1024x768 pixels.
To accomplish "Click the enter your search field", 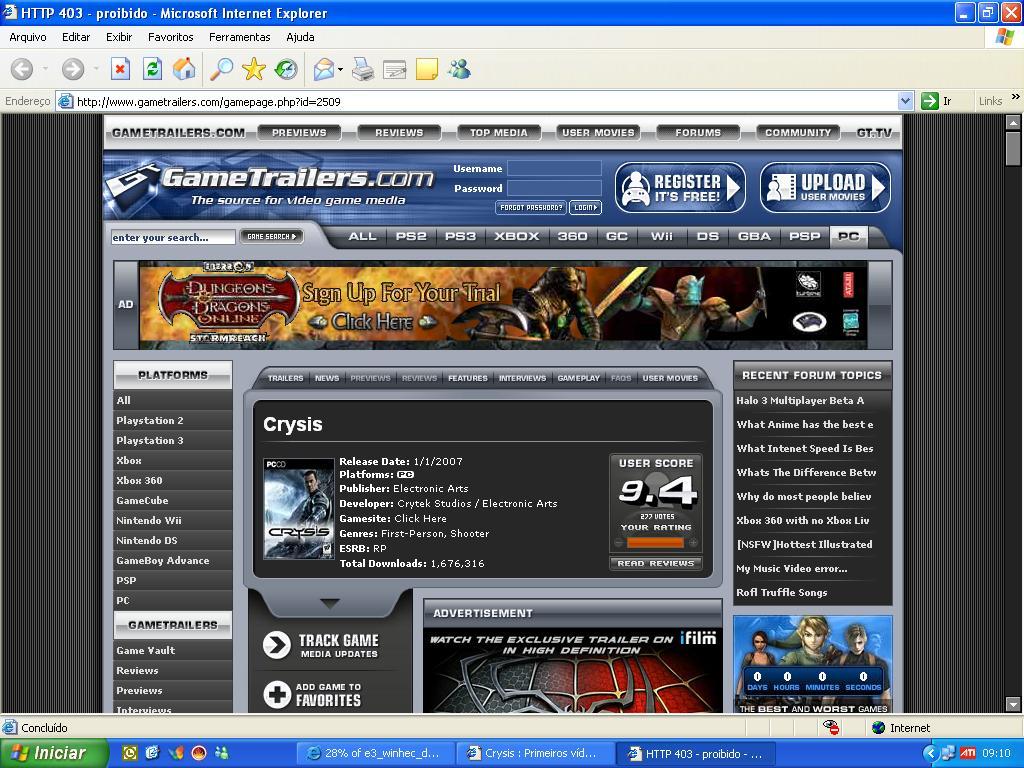I will [x=172, y=237].
